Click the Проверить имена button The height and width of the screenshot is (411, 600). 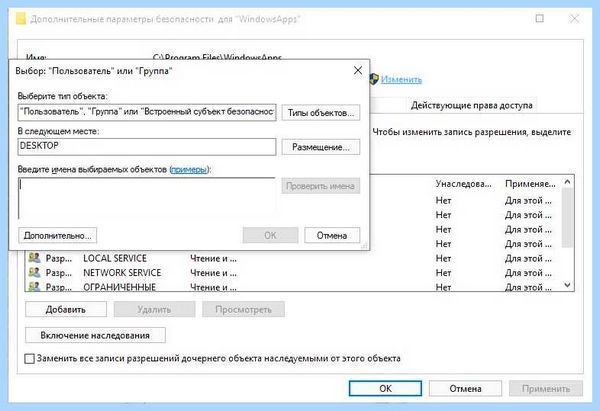[x=321, y=186]
